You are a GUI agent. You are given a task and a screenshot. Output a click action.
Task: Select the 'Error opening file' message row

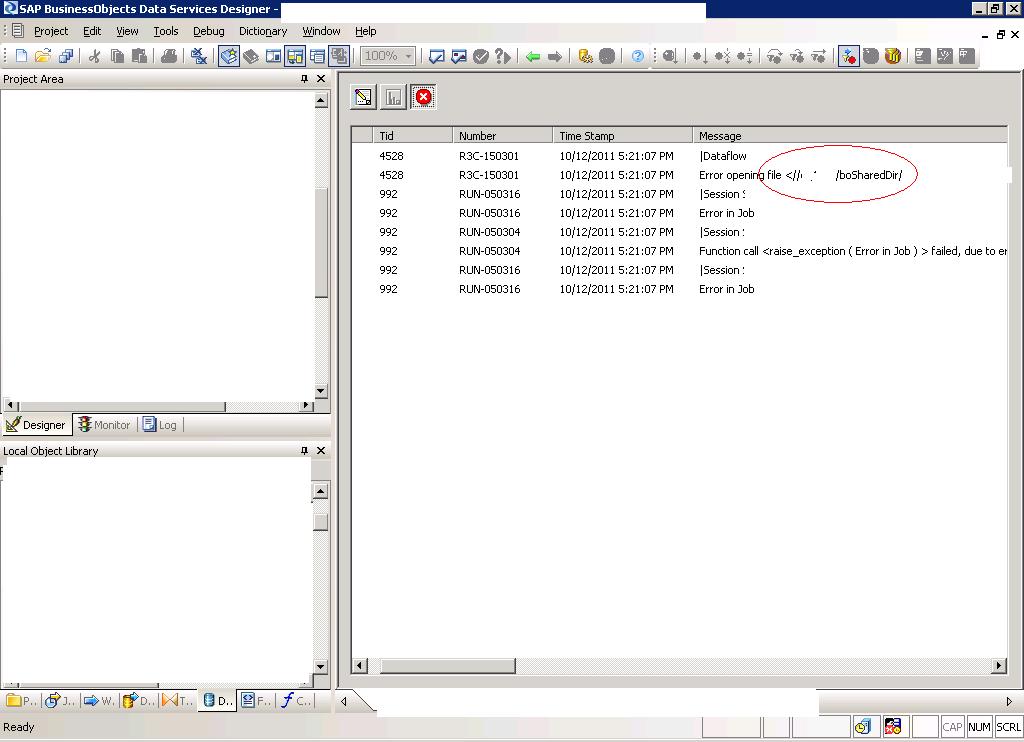(679, 175)
